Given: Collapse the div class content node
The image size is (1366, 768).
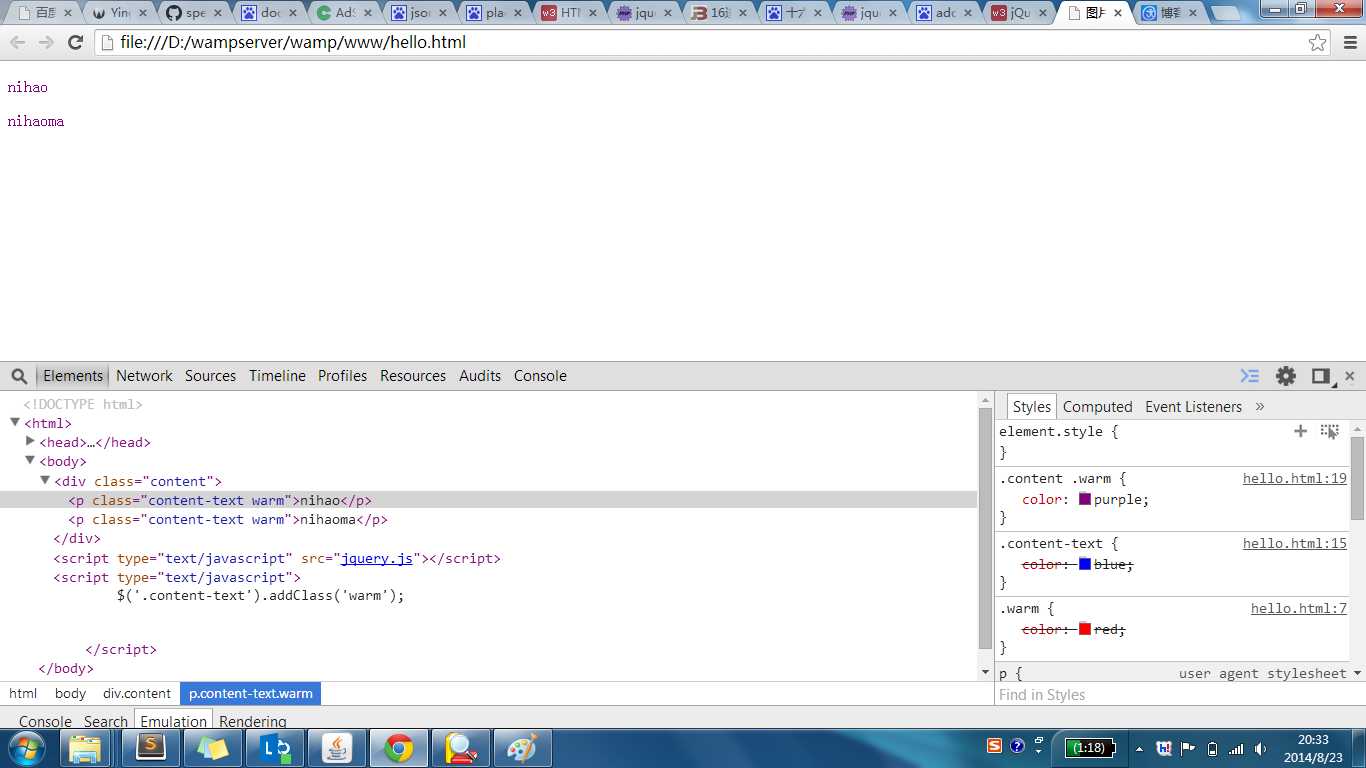Looking at the screenshot, I should click(45, 480).
